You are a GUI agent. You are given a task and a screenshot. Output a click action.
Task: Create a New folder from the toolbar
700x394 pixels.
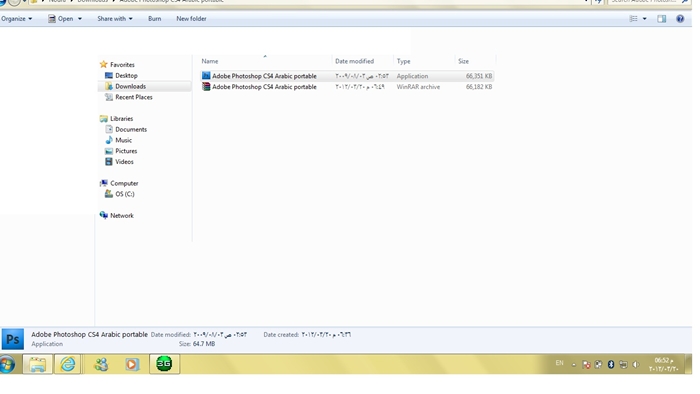(x=191, y=19)
